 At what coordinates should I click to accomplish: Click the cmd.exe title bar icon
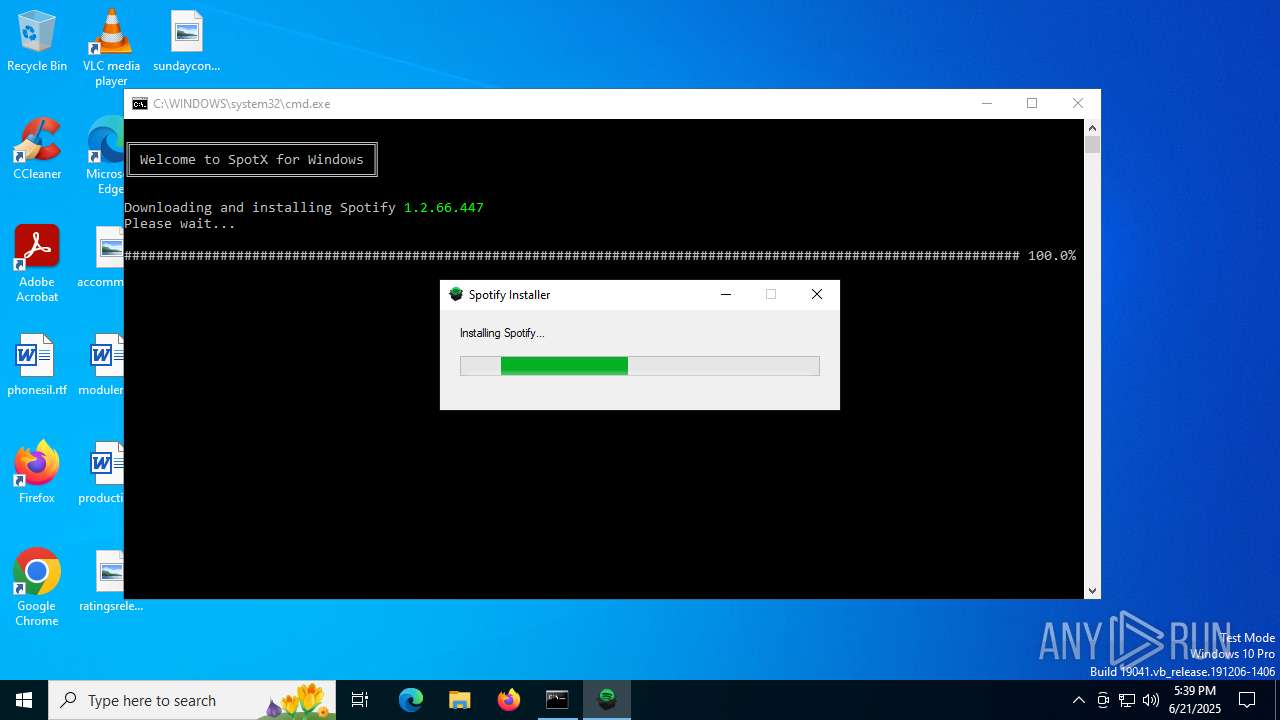[140, 104]
